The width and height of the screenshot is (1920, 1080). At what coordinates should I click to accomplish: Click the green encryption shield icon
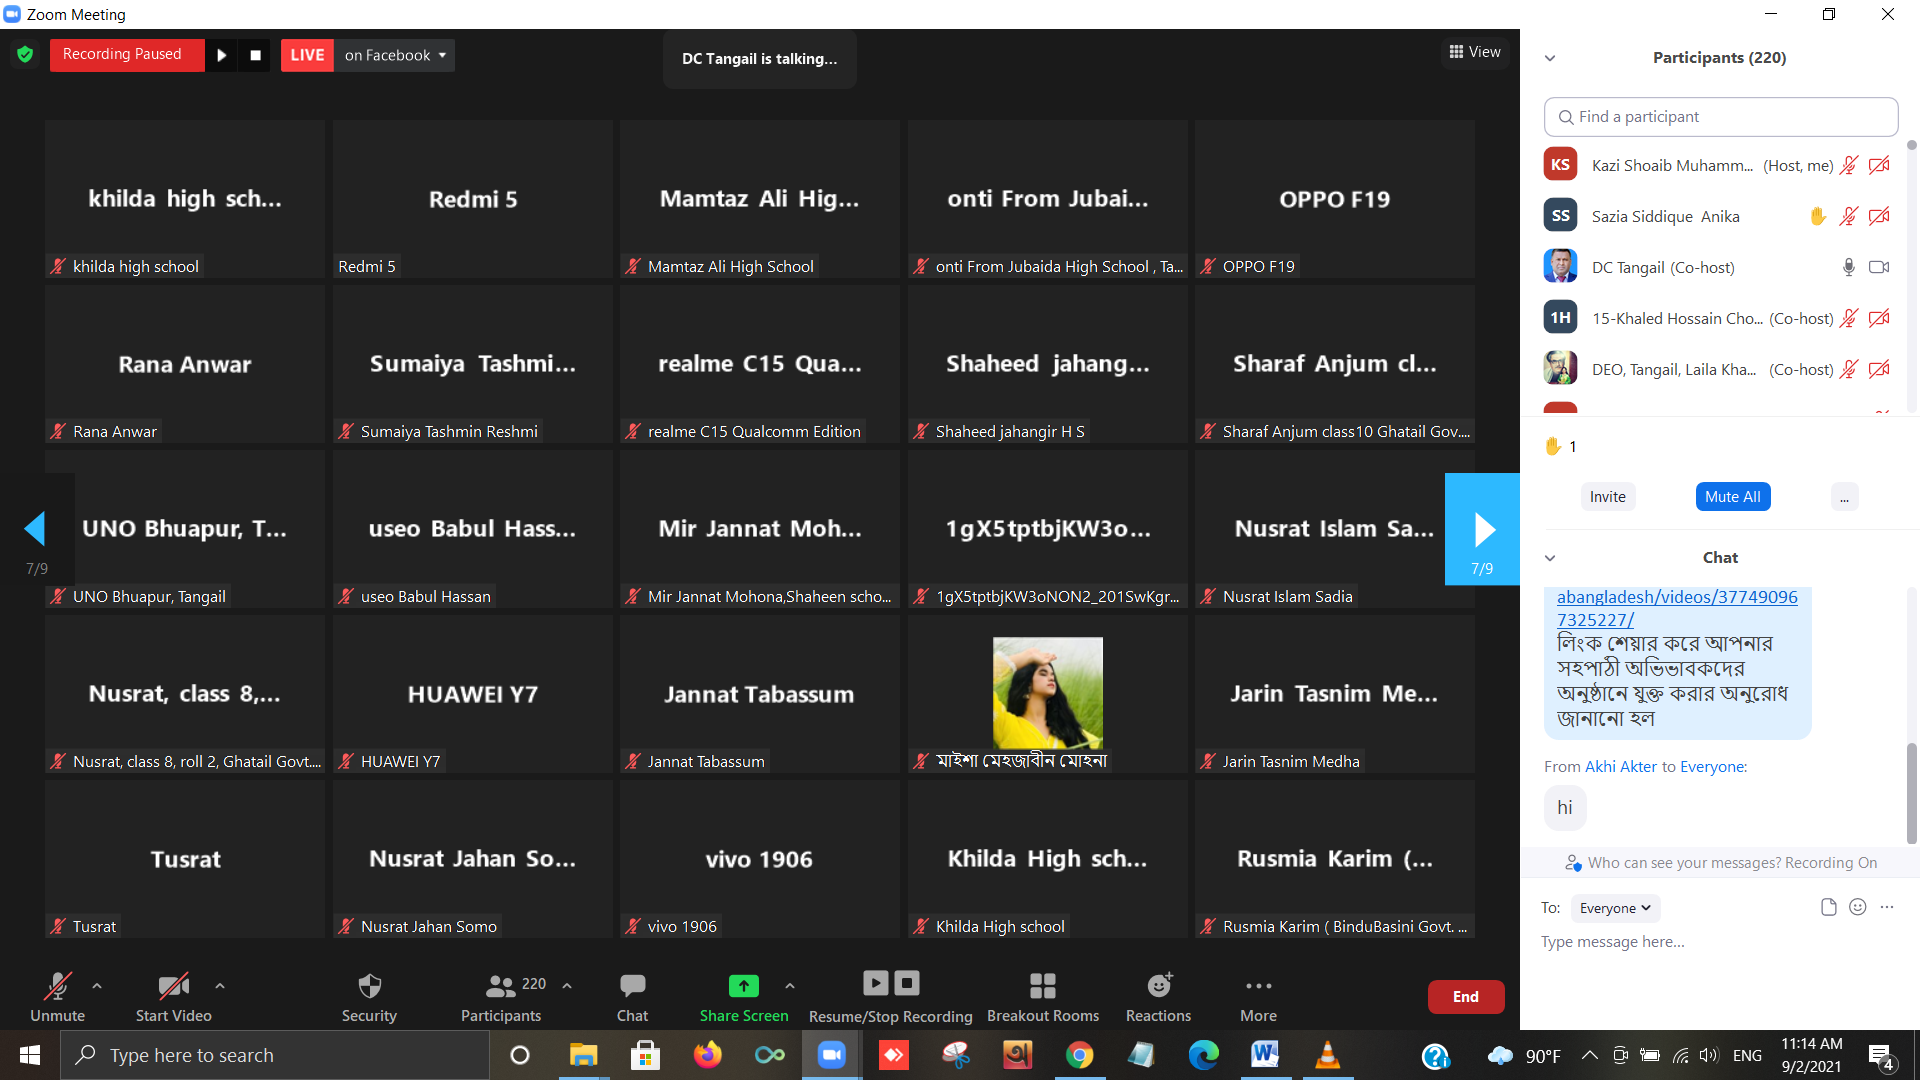[x=25, y=55]
